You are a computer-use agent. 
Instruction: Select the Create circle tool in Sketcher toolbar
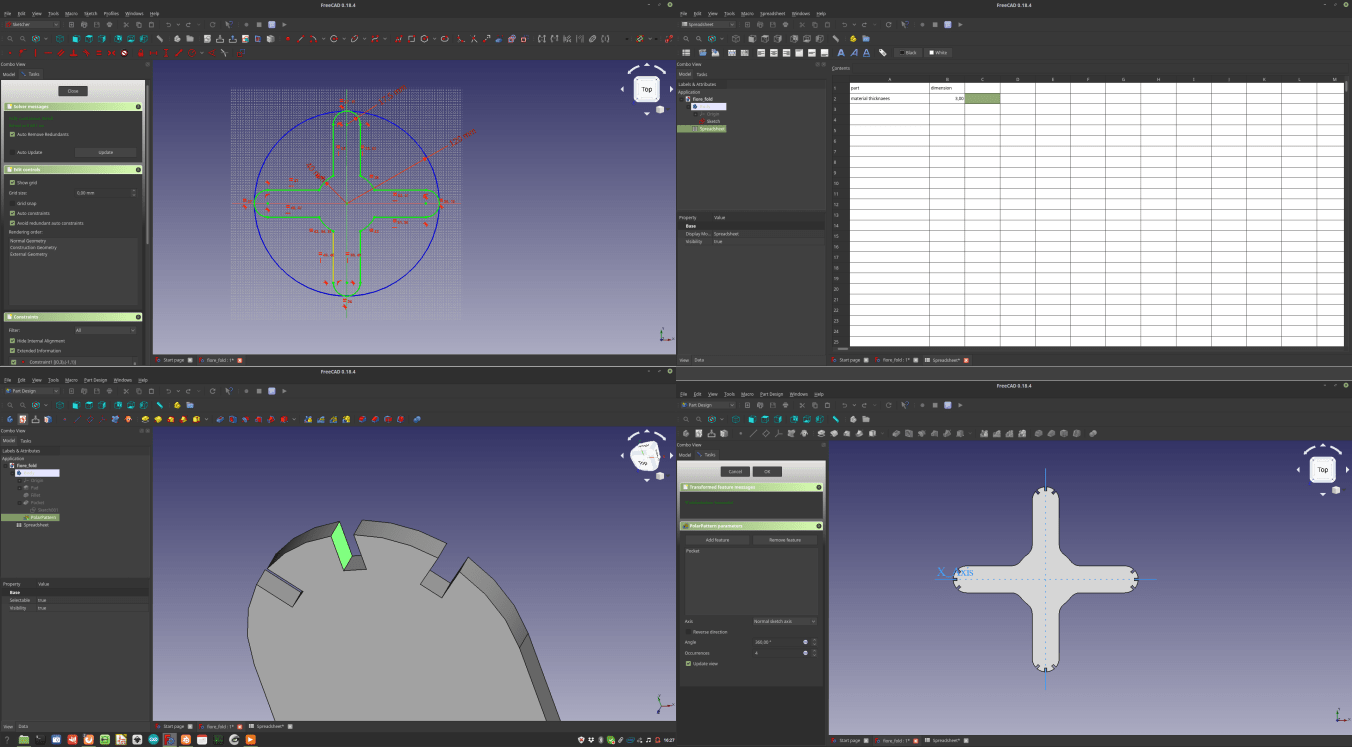333,38
